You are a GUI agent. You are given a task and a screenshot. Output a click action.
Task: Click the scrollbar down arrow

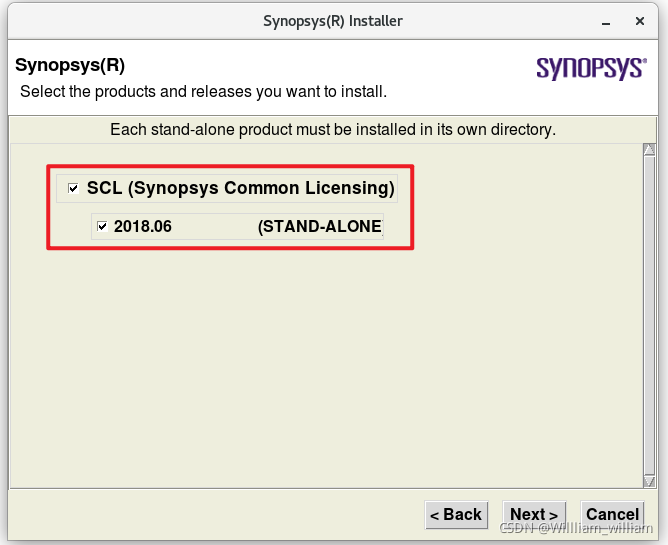coord(649,482)
